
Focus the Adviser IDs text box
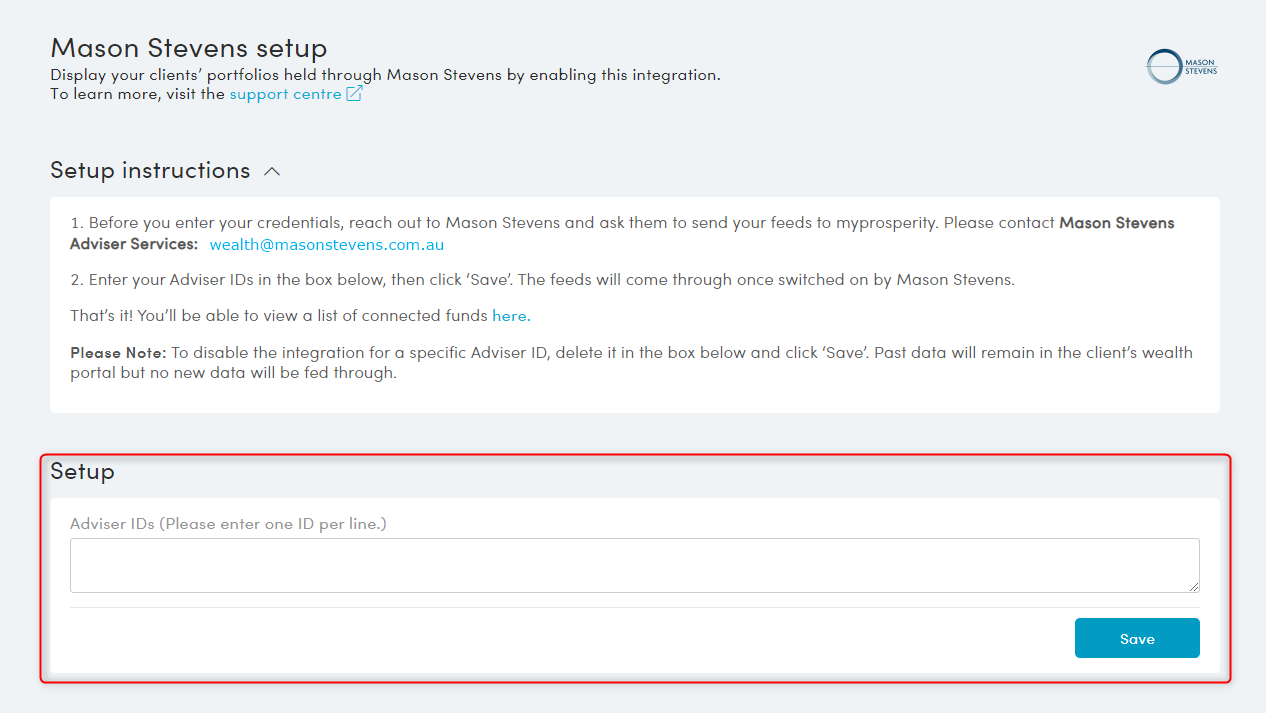pyautogui.click(x=634, y=565)
